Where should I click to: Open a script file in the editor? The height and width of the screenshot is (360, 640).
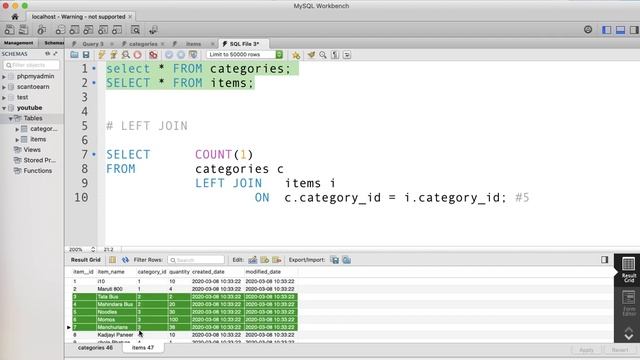coord(74,55)
